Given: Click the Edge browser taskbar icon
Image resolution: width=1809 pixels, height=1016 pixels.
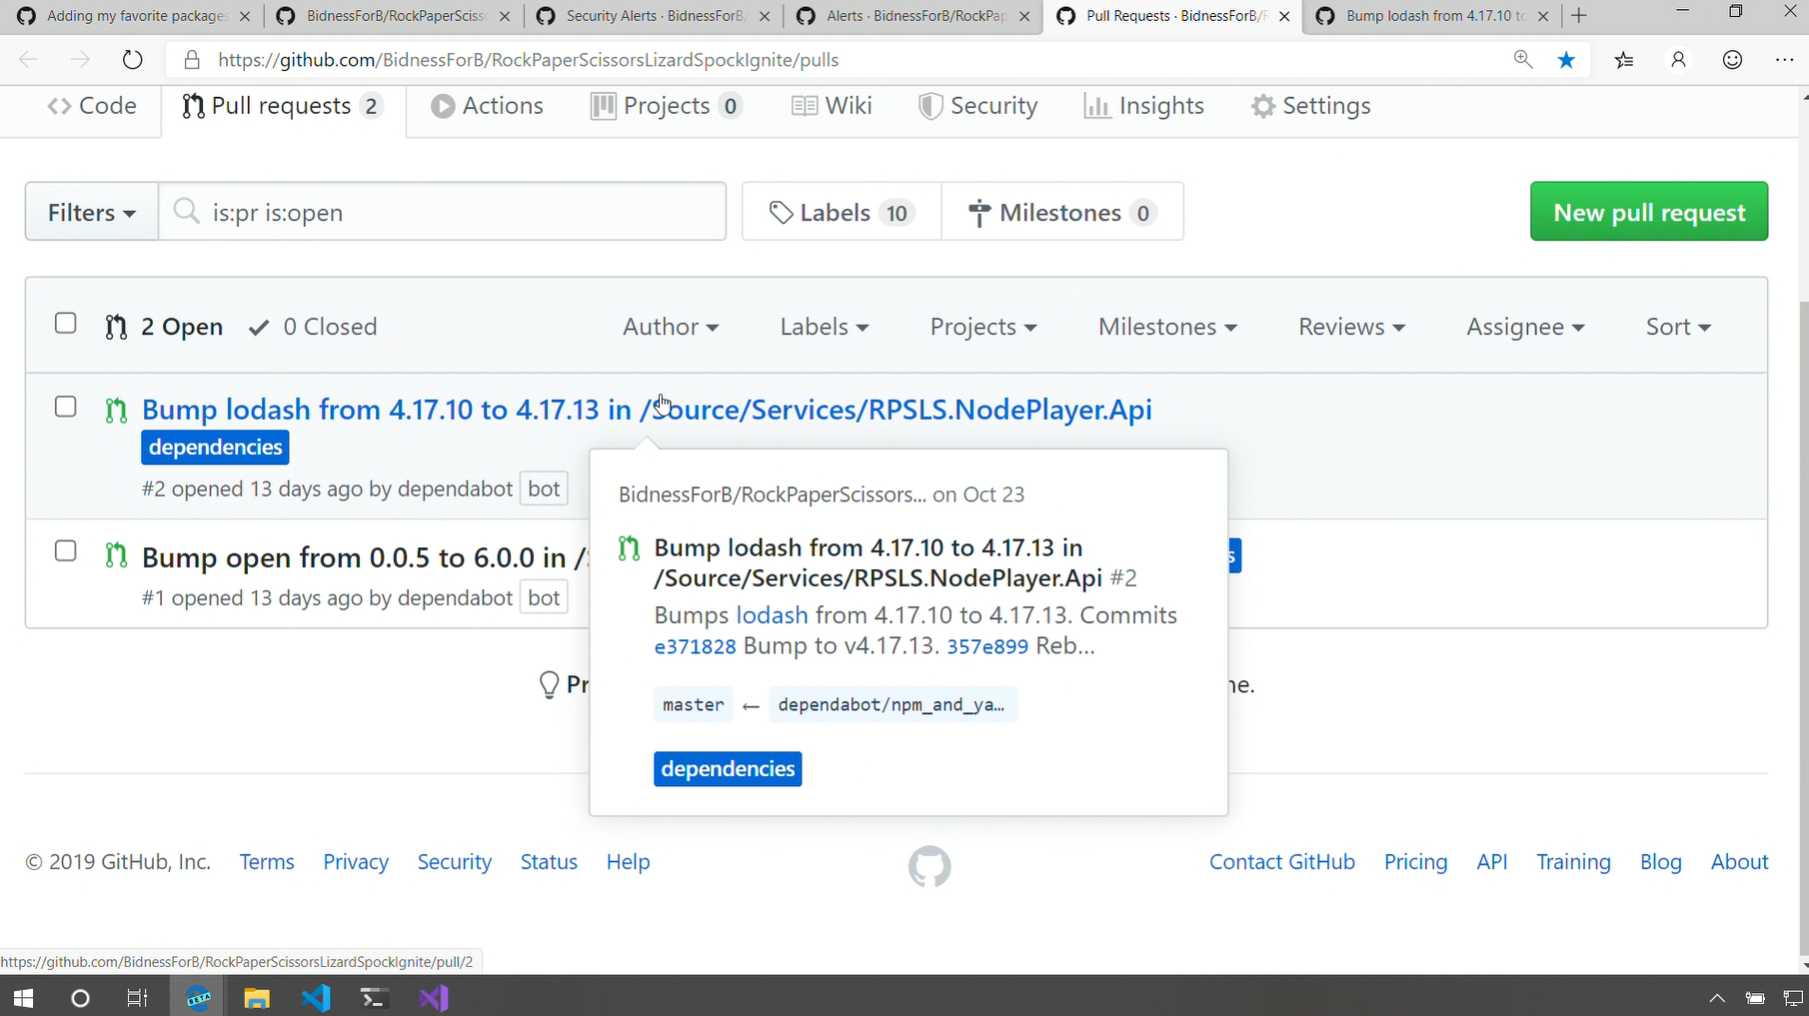Looking at the screenshot, I should coord(198,998).
